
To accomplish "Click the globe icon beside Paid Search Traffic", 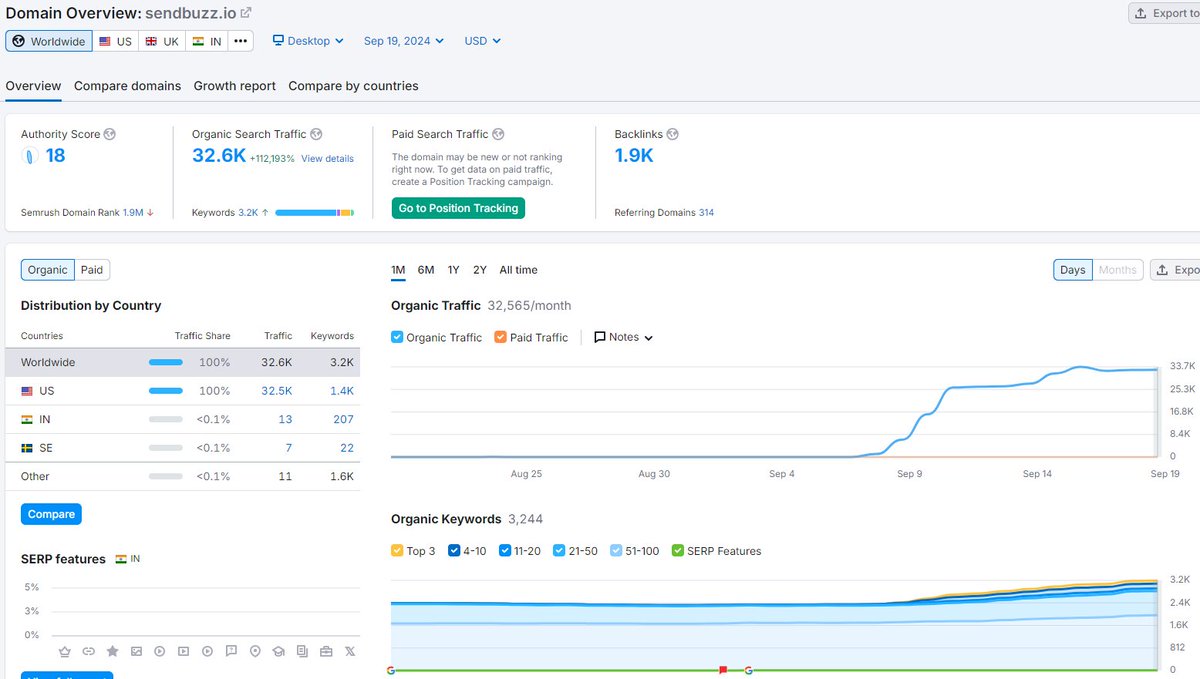I will (498, 134).
